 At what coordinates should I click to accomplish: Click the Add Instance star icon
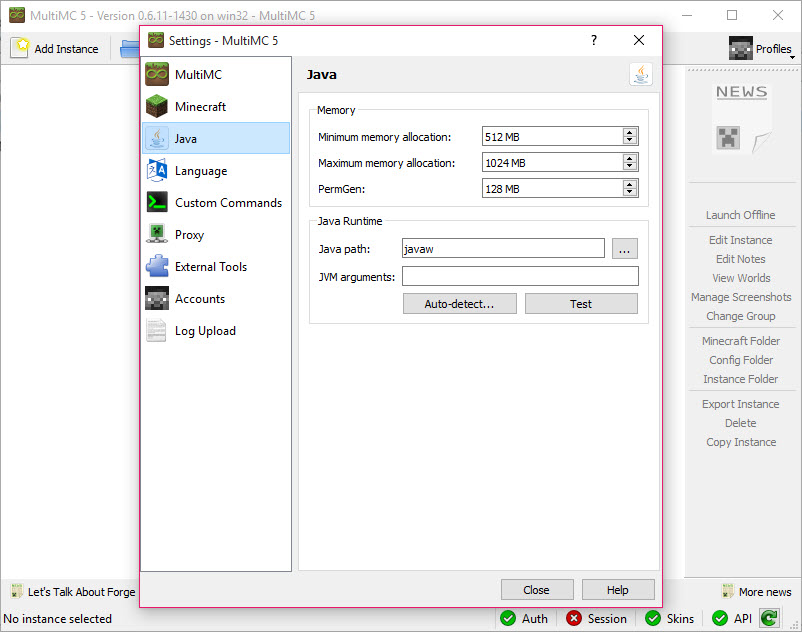(x=20, y=48)
